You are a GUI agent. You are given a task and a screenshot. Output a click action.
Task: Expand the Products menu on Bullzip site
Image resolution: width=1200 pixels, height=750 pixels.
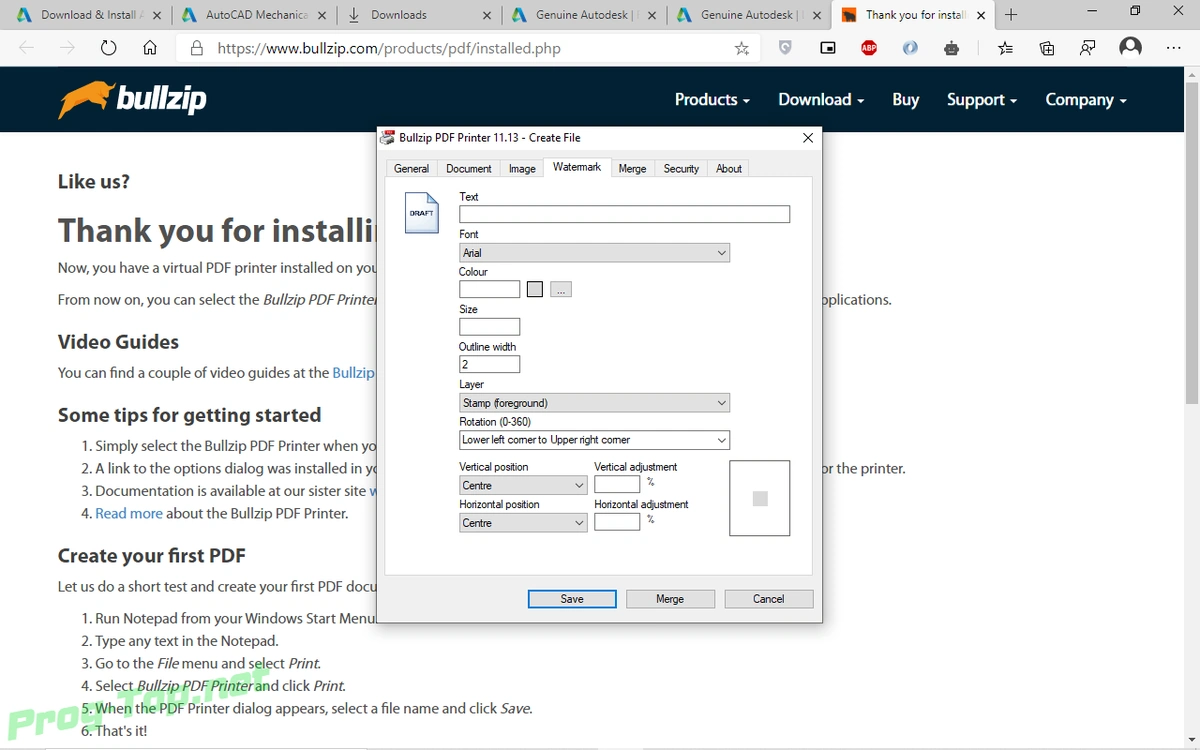712,99
